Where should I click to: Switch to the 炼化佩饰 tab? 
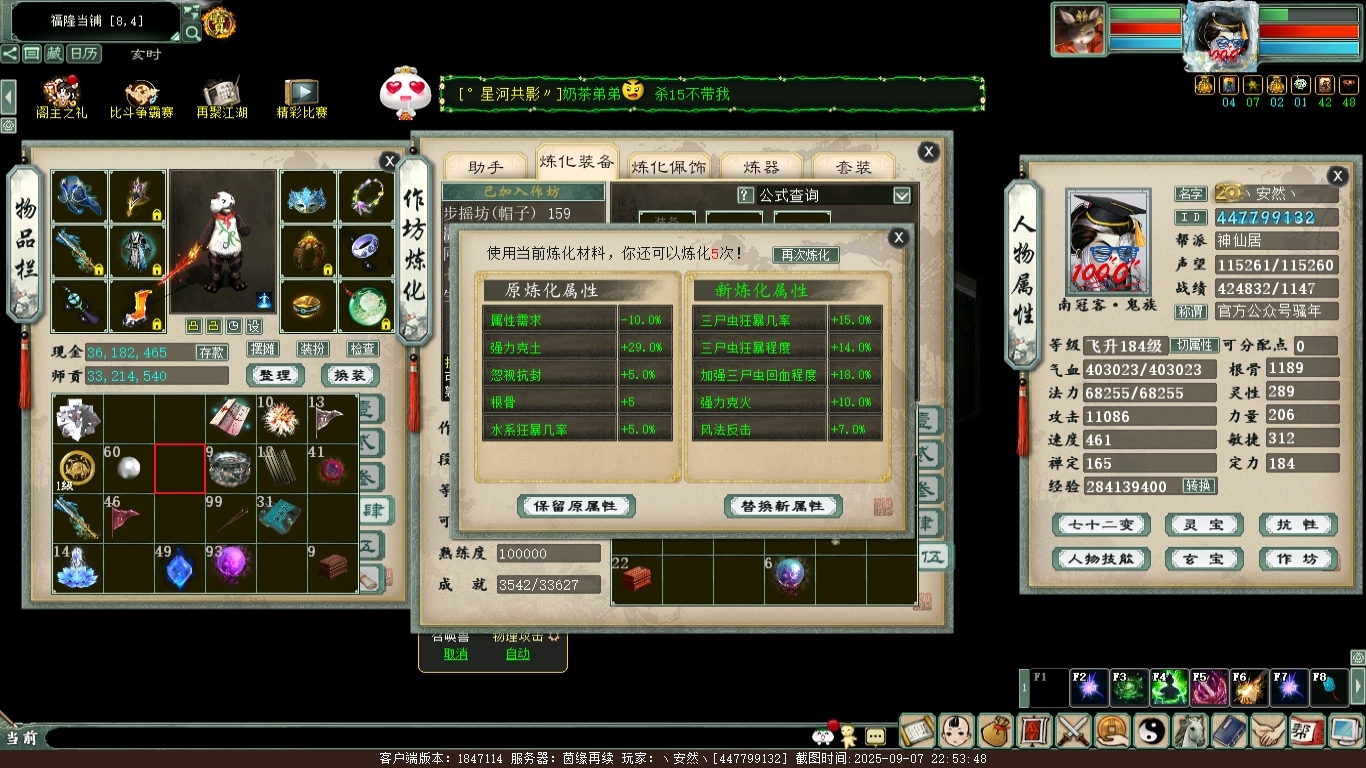tap(668, 167)
